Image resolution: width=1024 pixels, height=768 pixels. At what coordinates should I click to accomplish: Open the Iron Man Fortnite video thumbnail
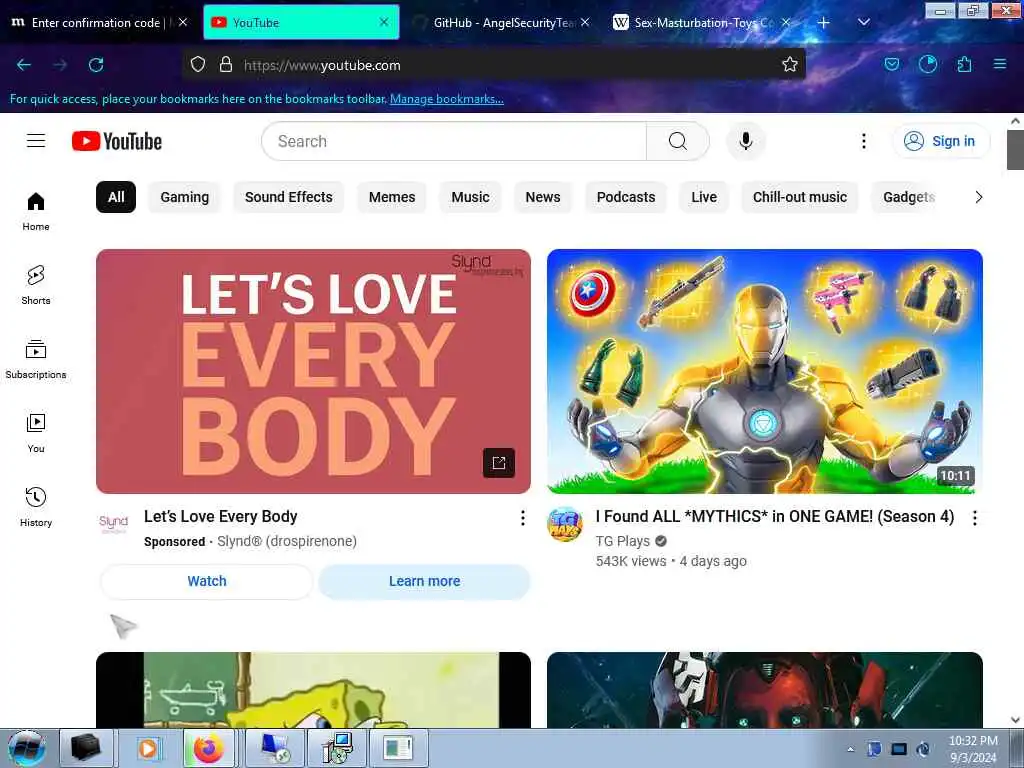click(765, 371)
